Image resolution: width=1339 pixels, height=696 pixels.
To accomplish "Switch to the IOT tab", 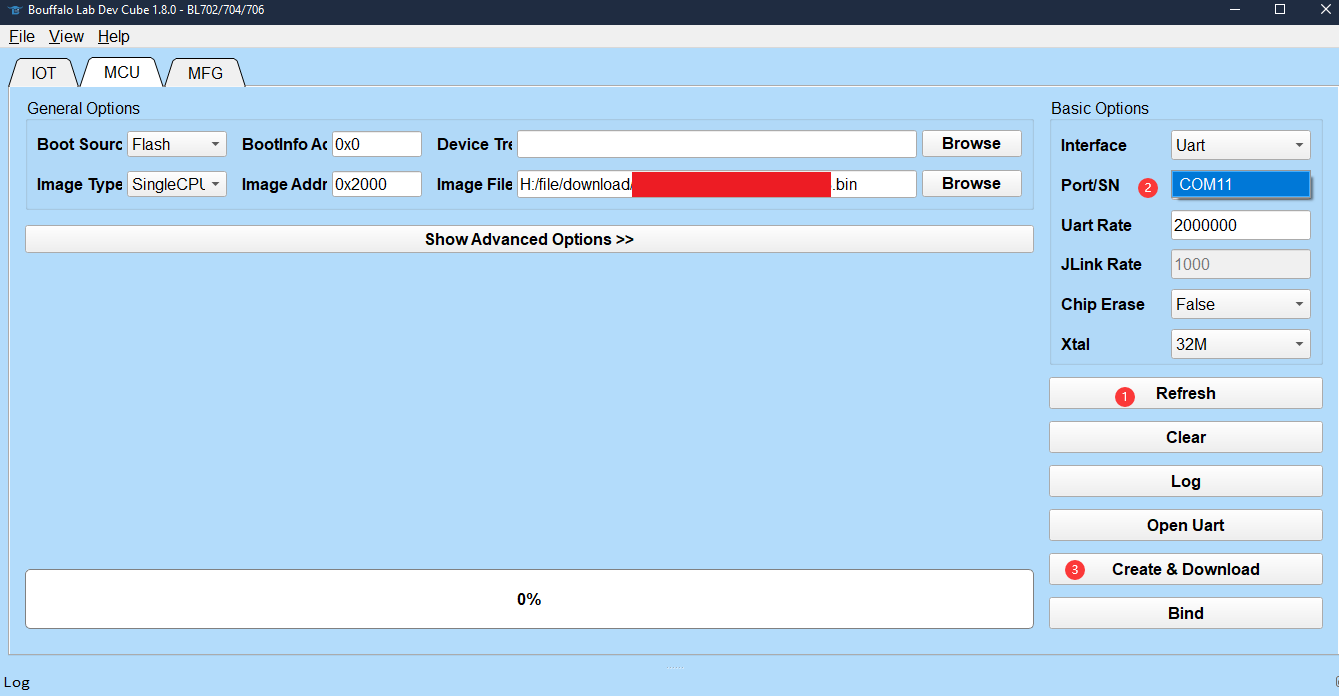I will 44,73.
